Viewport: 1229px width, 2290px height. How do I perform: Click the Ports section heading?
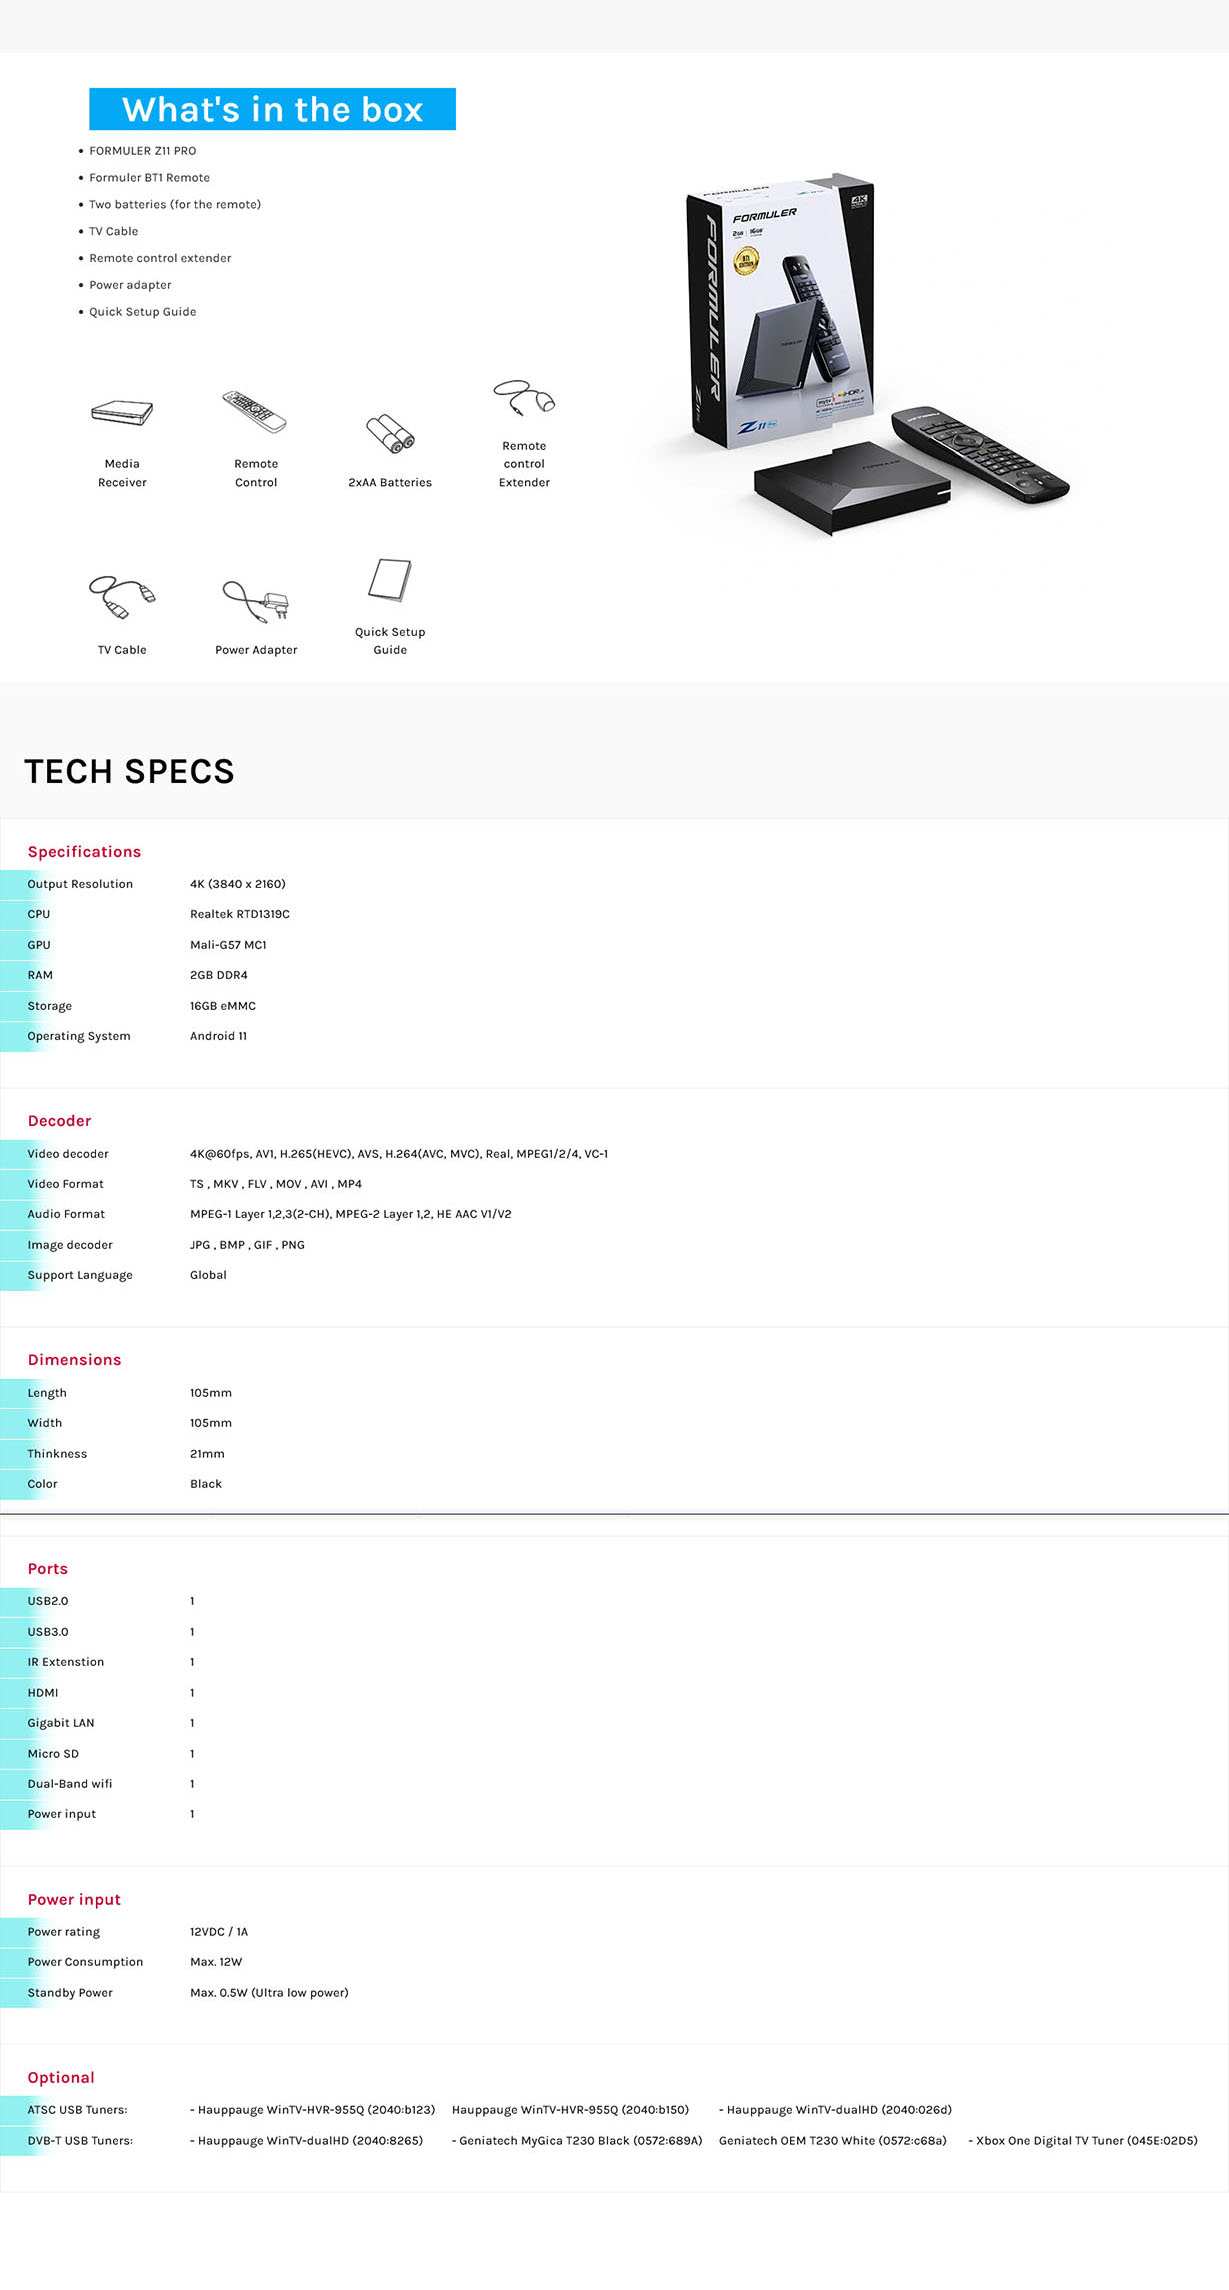point(47,1569)
